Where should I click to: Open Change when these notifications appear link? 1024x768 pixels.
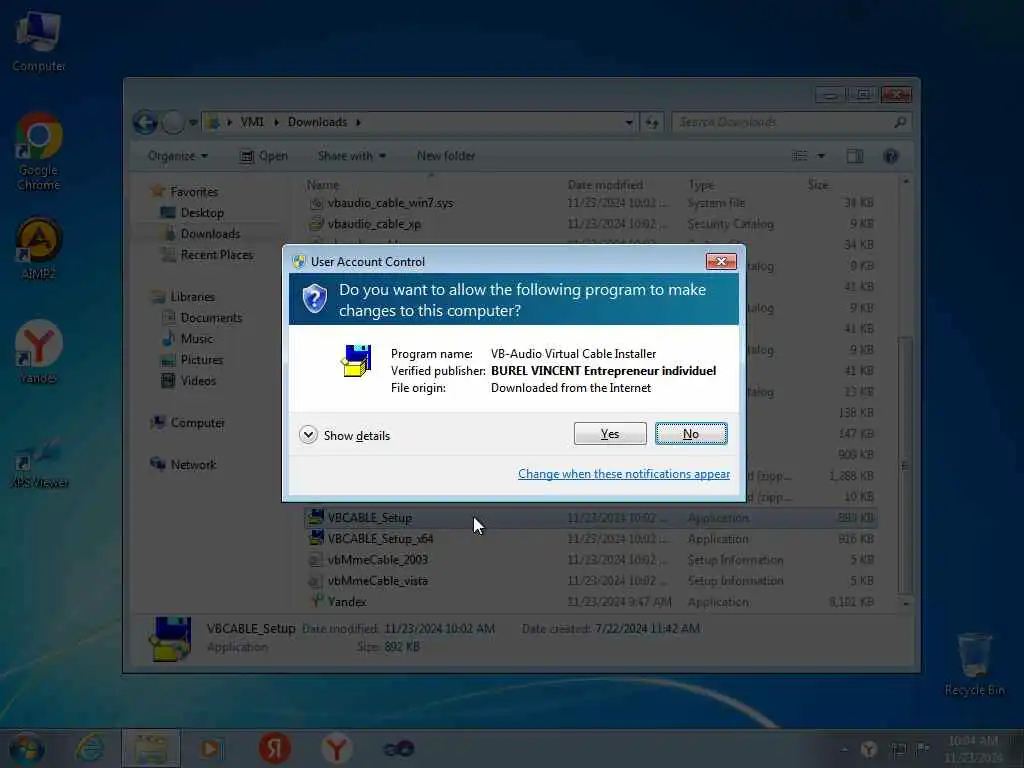tap(624, 474)
